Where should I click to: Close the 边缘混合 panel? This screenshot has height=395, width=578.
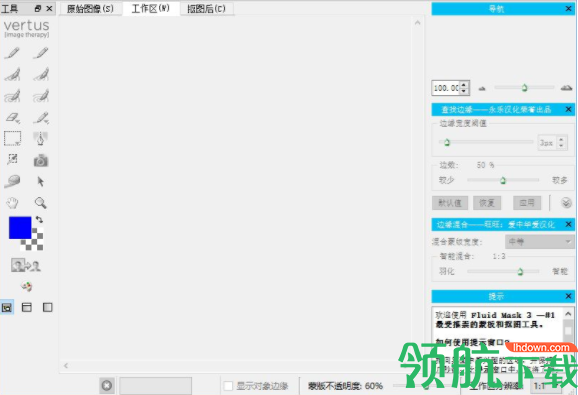click(568, 224)
